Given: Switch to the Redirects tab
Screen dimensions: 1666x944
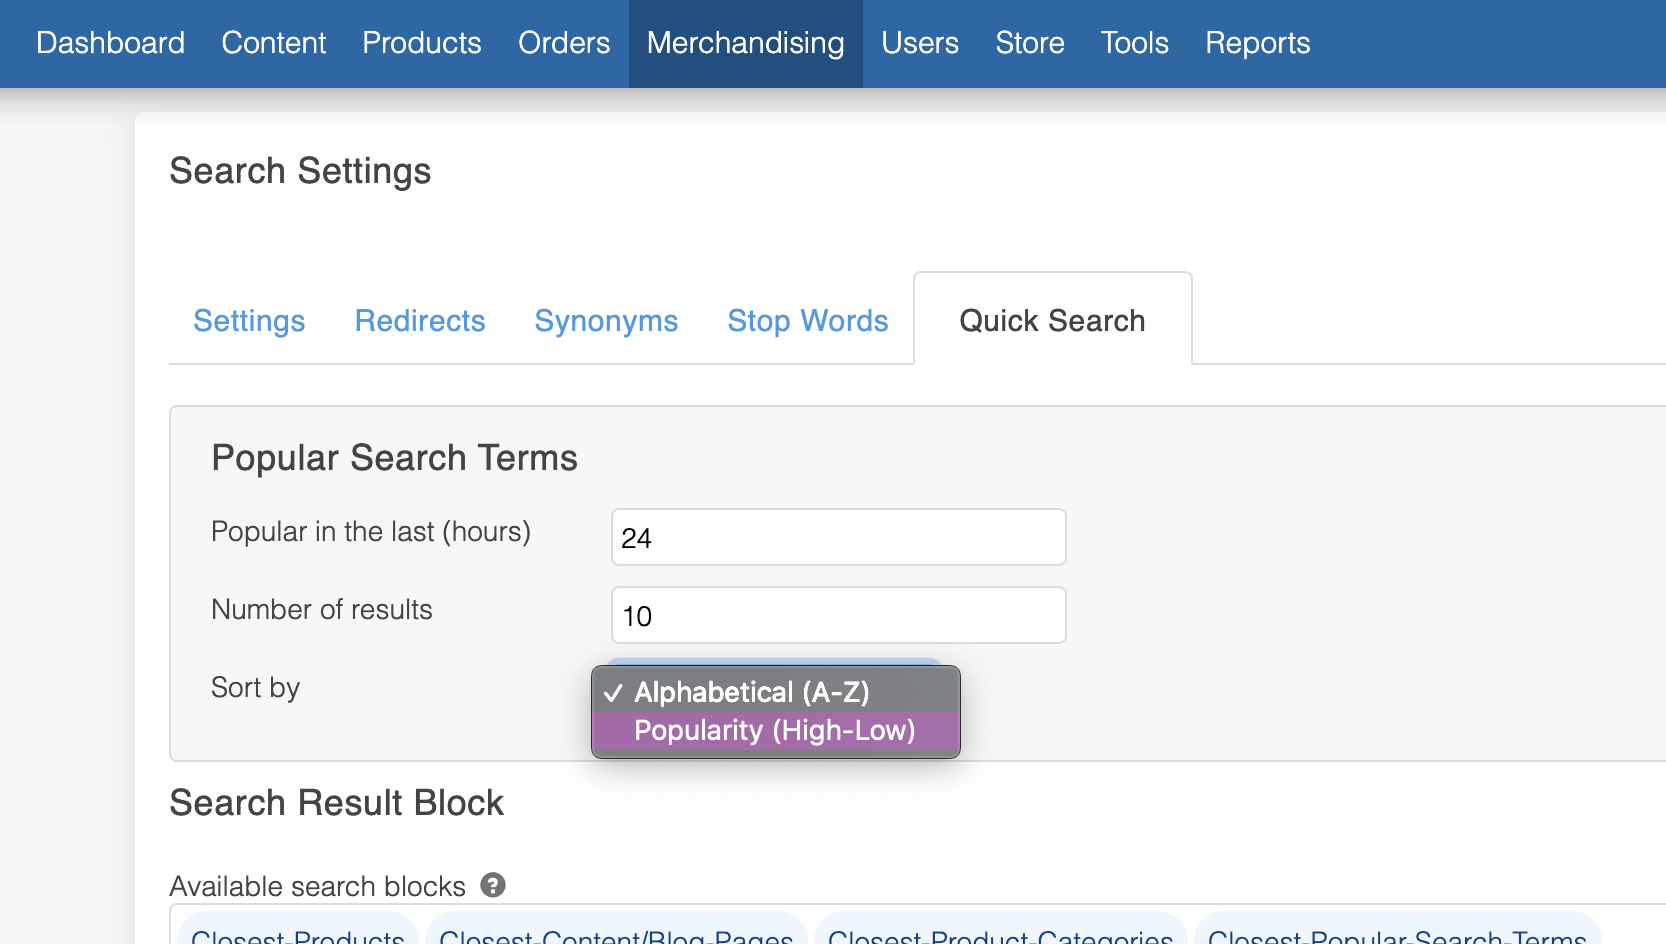Looking at the screenshot, I should point(420,321).
